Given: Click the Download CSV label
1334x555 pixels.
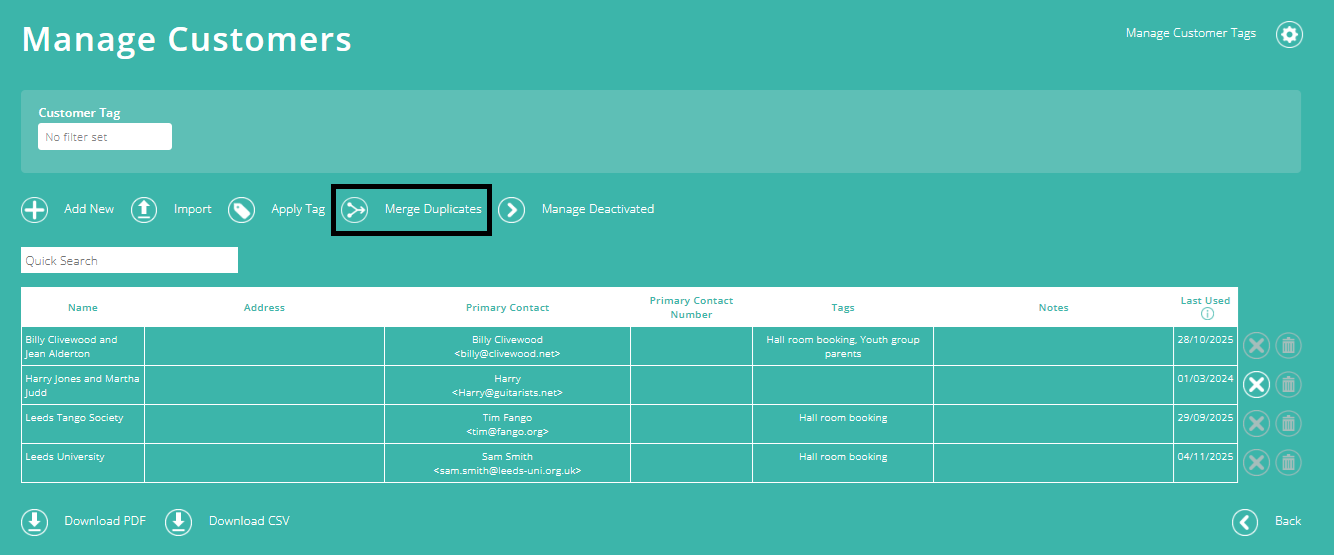Looking at the screenshot, I should (x=249, y=521).
